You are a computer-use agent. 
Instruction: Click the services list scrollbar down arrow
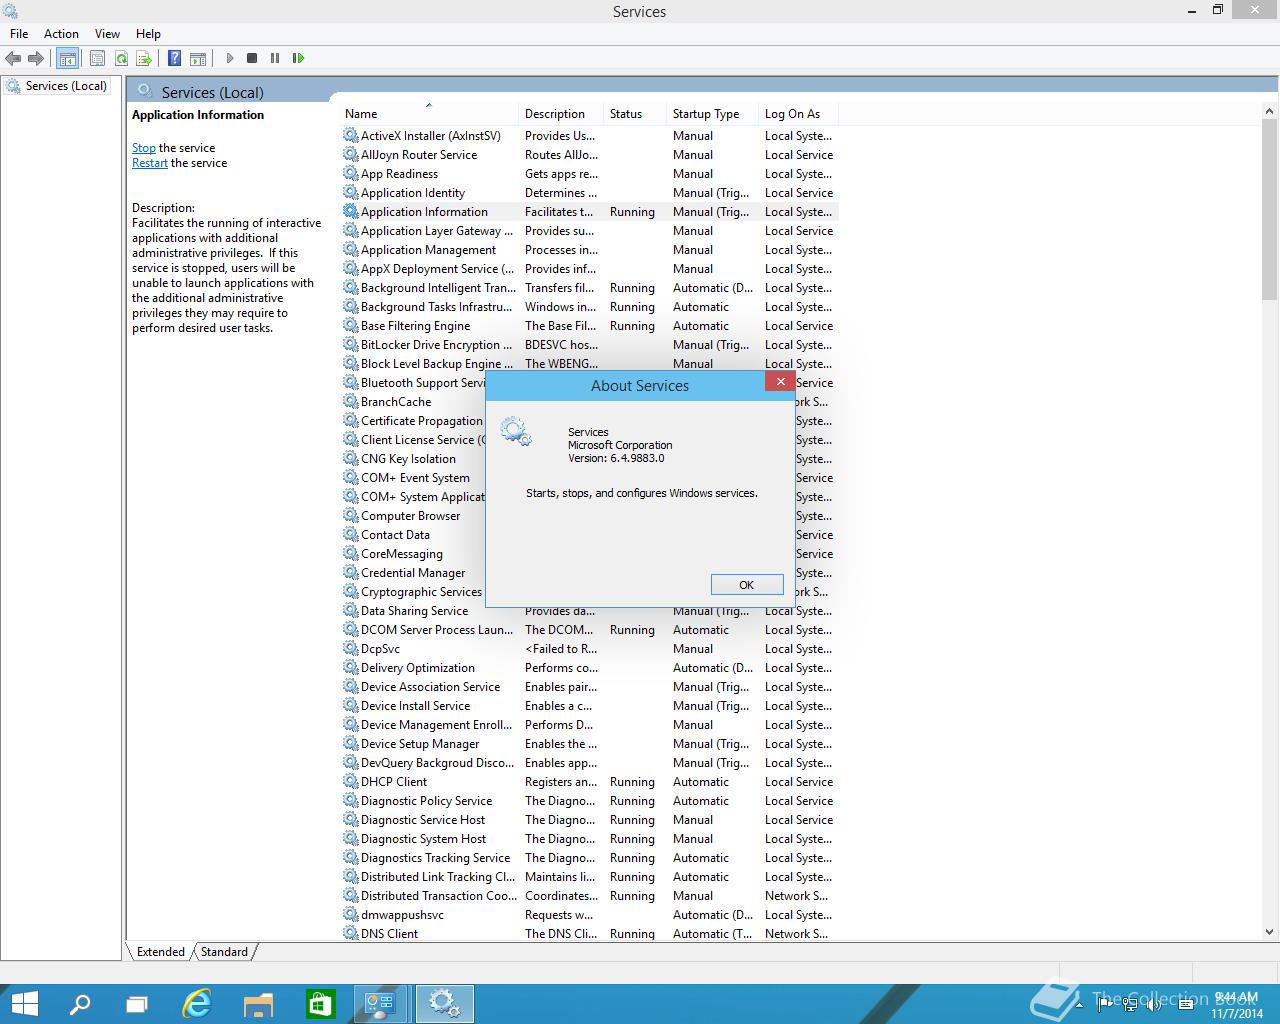point(1270,930)
